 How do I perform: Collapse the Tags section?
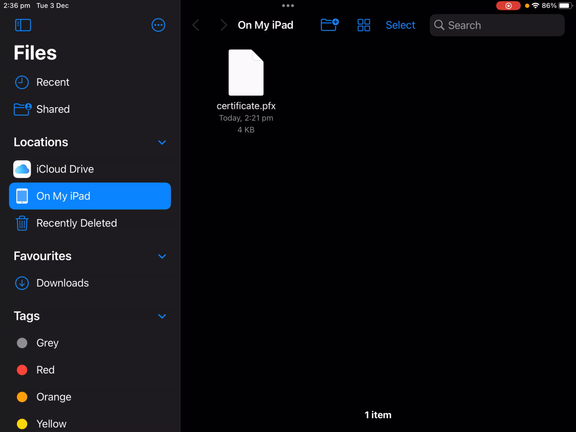pos(162,316)
